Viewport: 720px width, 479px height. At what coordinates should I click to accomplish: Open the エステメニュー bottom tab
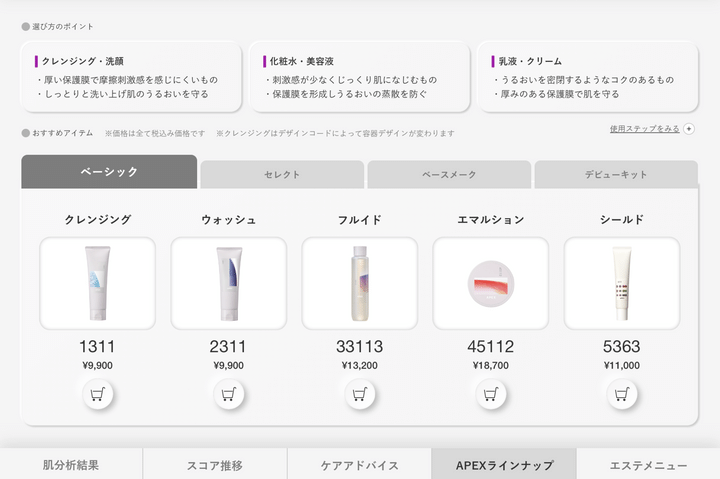pyautogui.click(x=649, y=465)
